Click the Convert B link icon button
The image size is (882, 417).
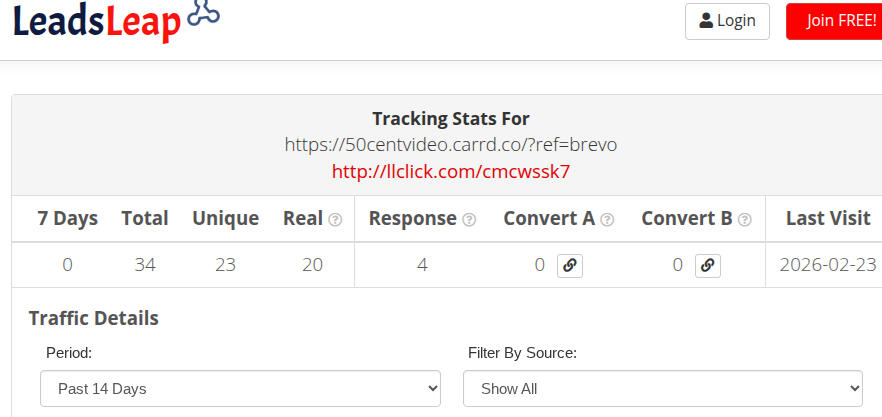pos(707,265)
